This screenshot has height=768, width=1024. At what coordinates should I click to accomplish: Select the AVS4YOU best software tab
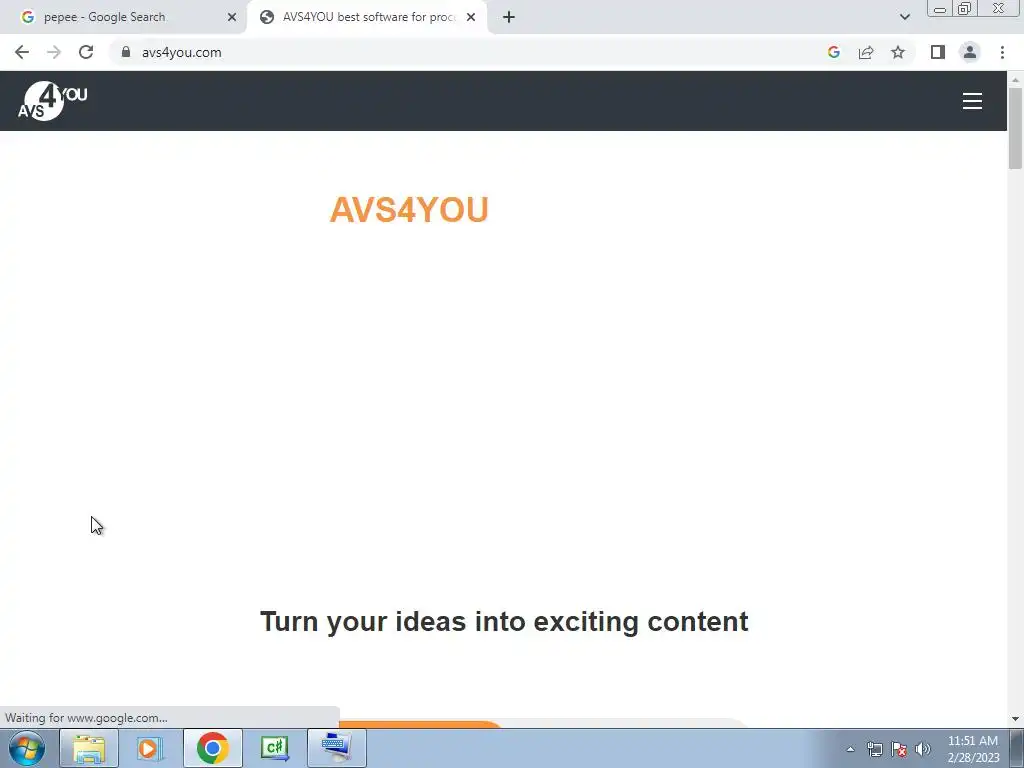tap(367, 17)
